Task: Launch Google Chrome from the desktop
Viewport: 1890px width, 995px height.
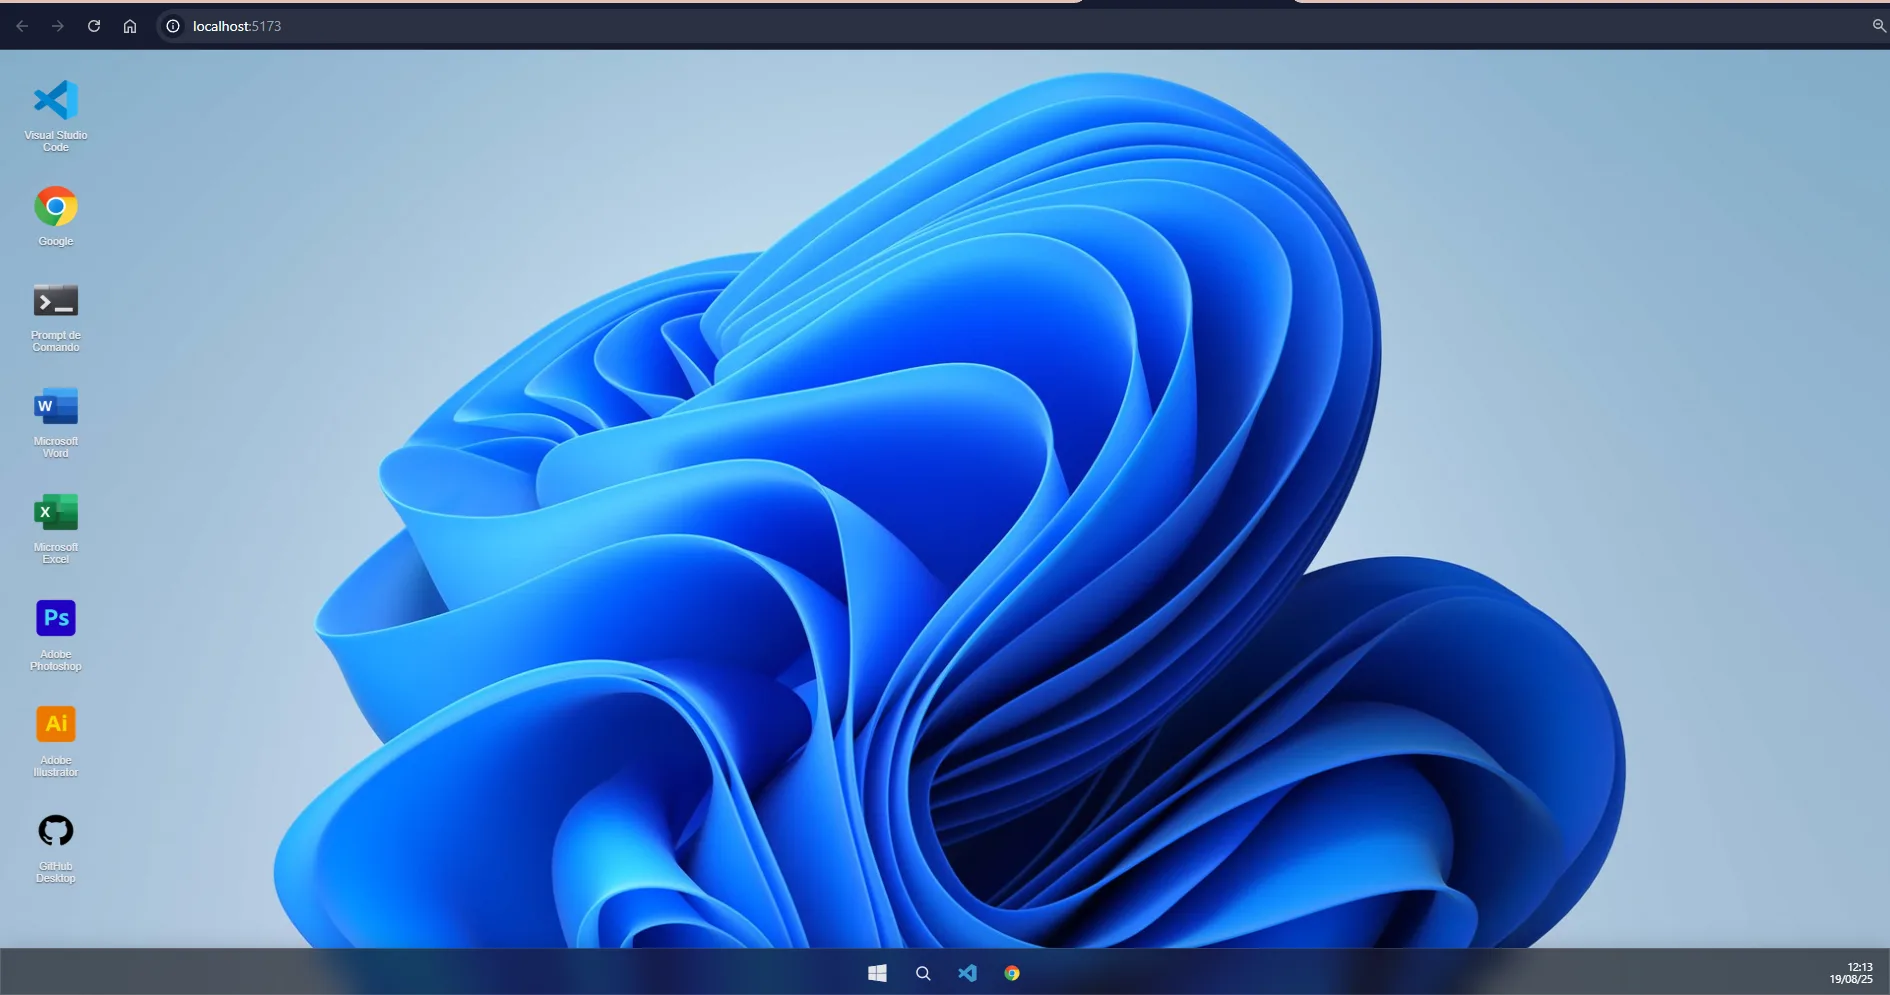Action: [x=55, y=213]
